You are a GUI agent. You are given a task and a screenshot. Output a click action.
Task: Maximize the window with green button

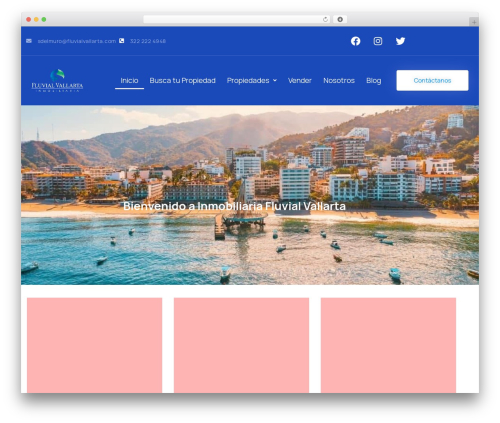(44, 19)
